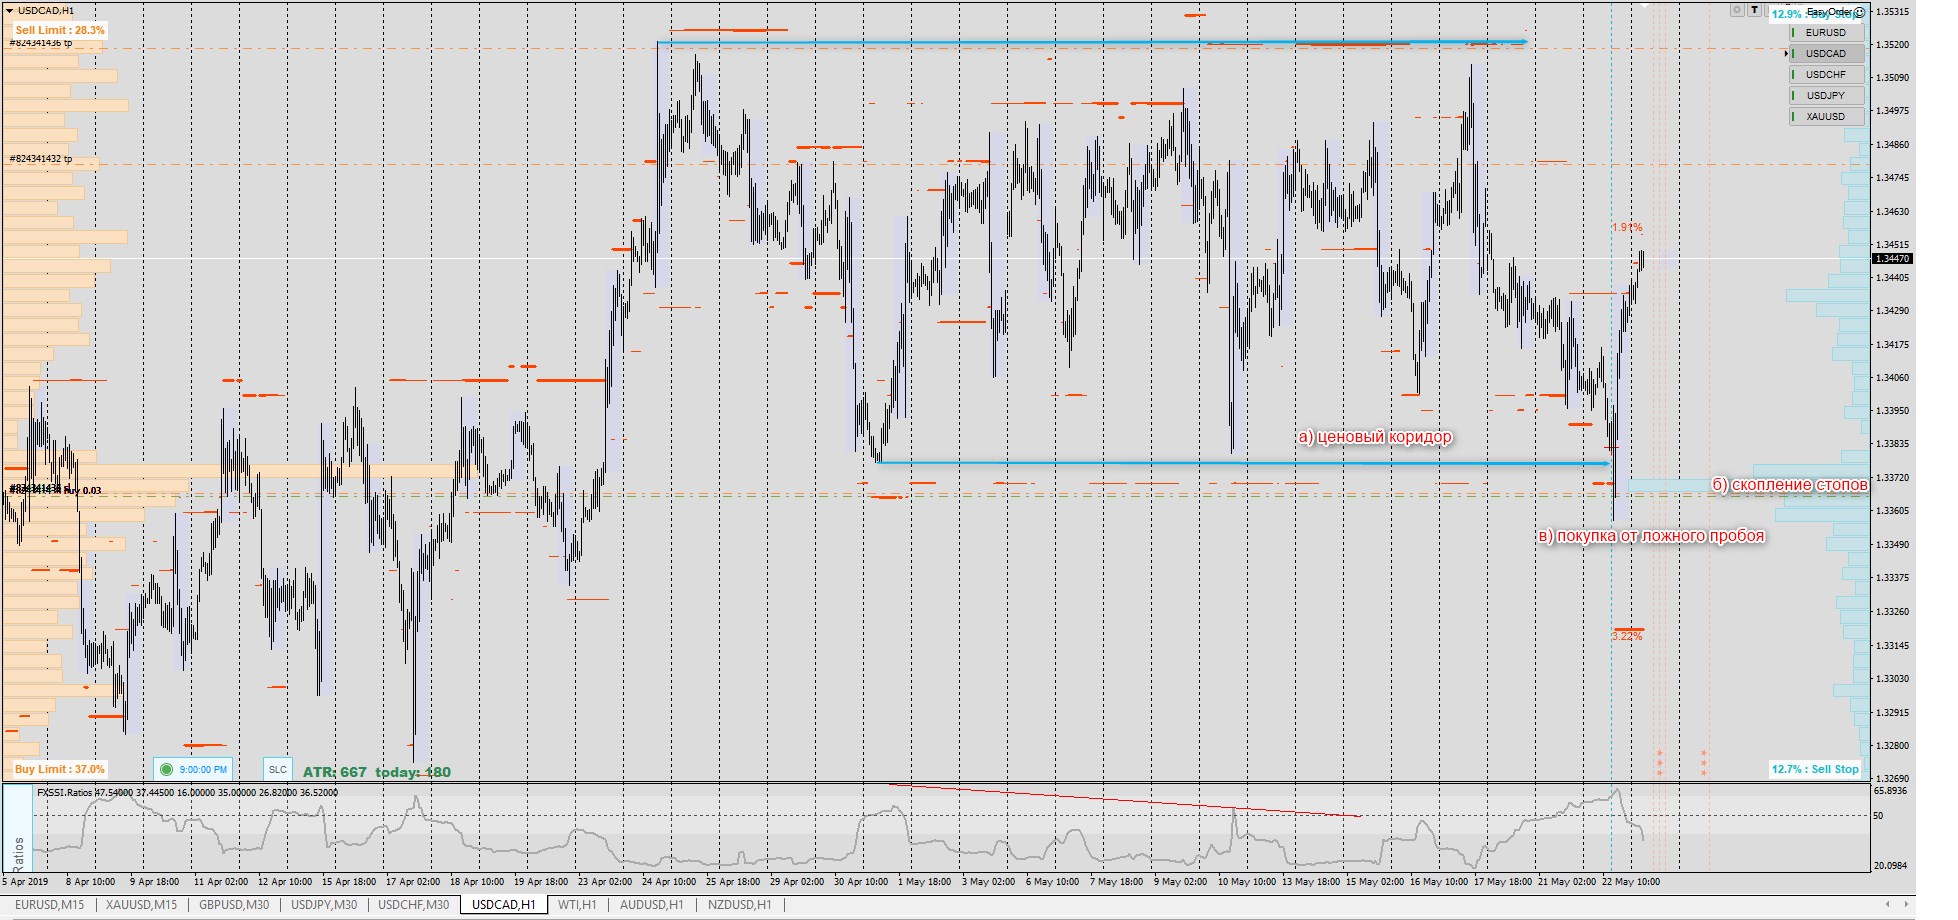Click the EasyOrder smiley face icon
The height and width of the screenshot is (920, 1958).
click(x=1859, y=12)
